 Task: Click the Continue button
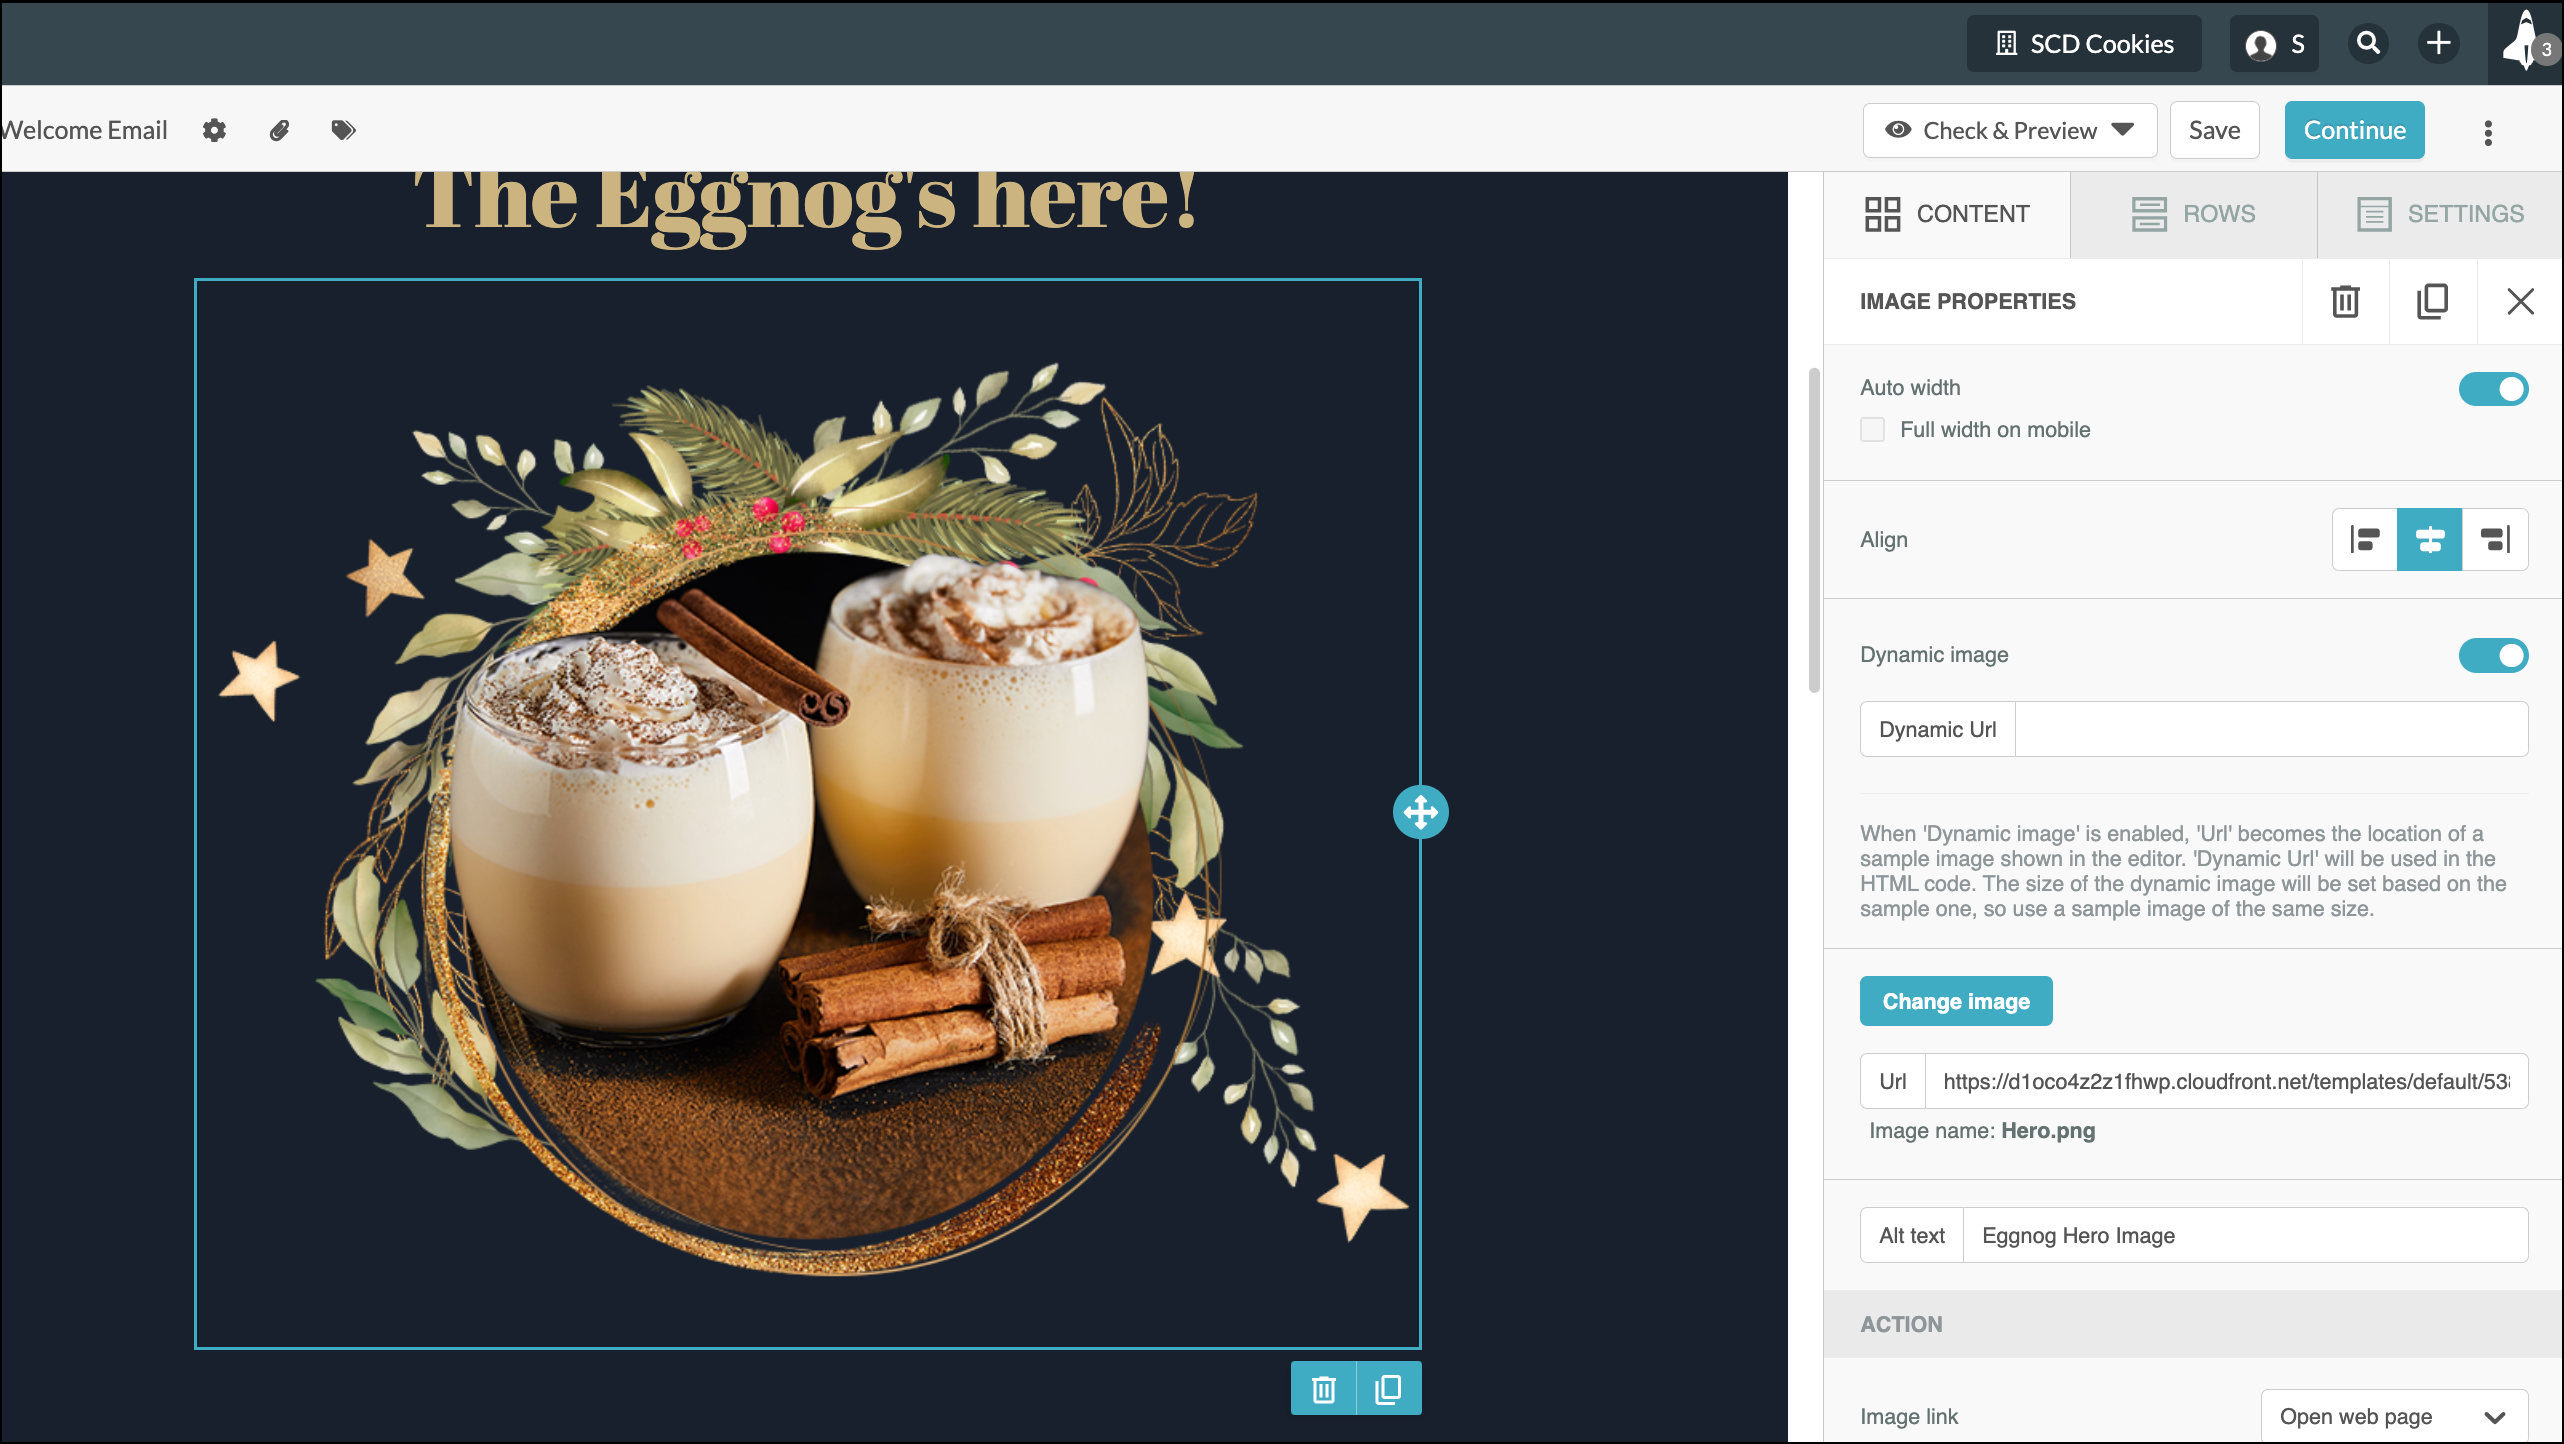coord(2354,130)
